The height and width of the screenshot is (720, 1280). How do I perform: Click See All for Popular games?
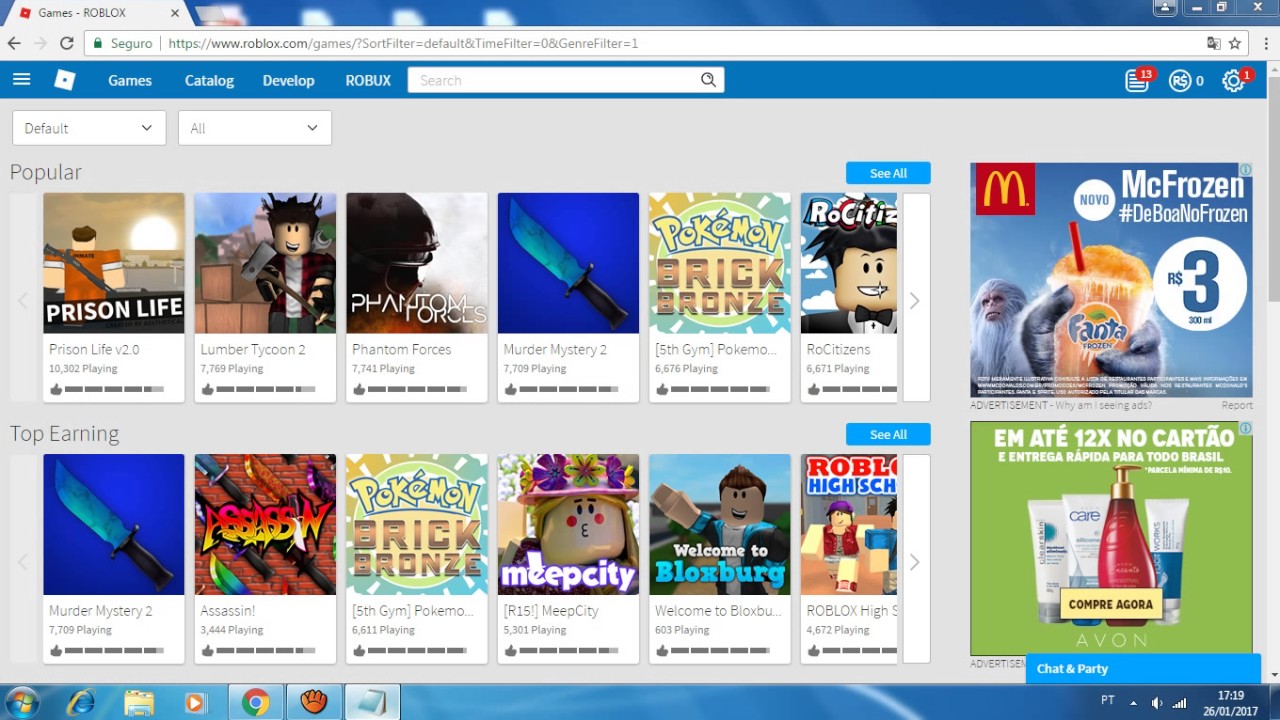(x=888, y=173)
